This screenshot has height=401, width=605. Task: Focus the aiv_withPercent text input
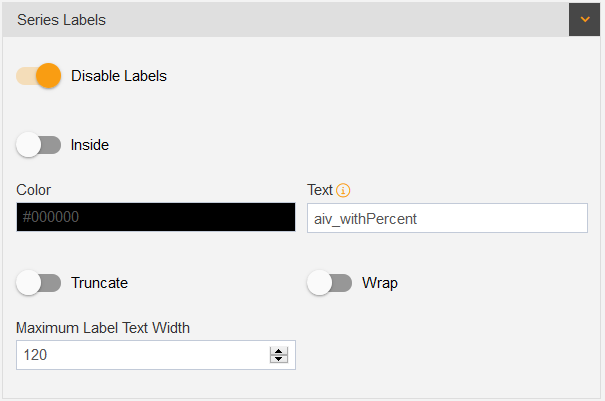click(x=448, y=218)
